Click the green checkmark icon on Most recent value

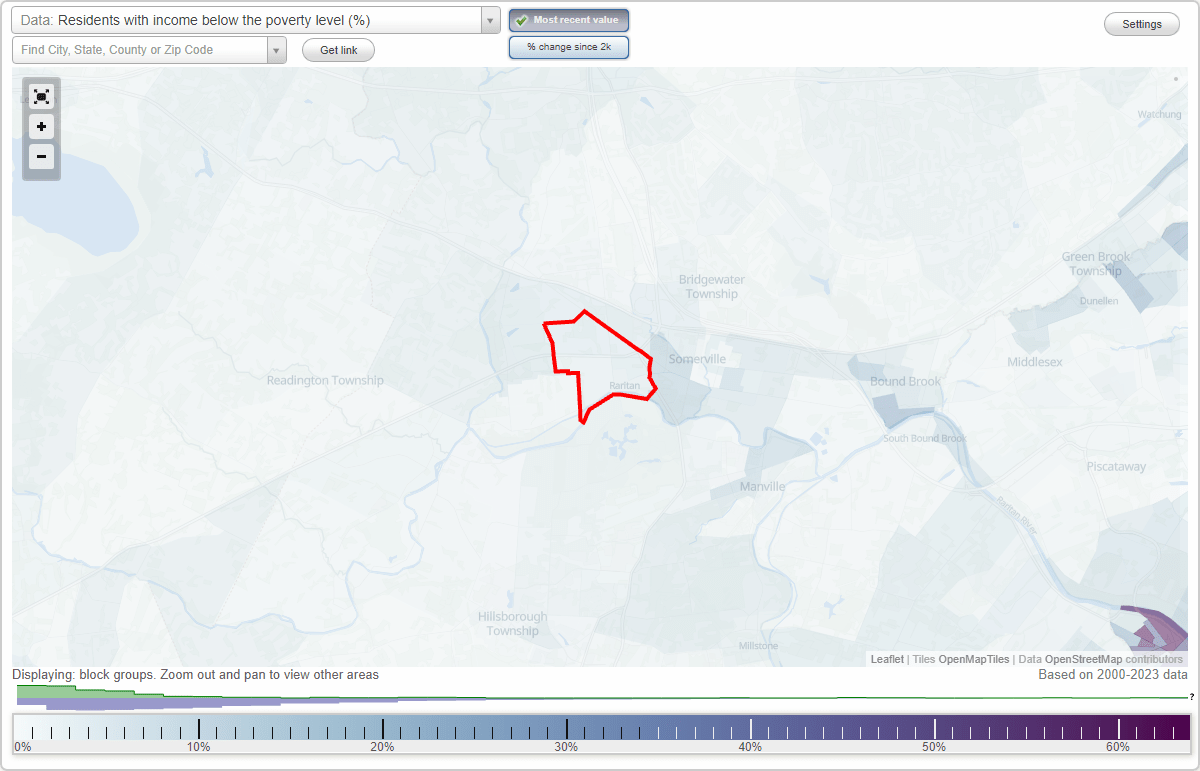pos(523,19)
